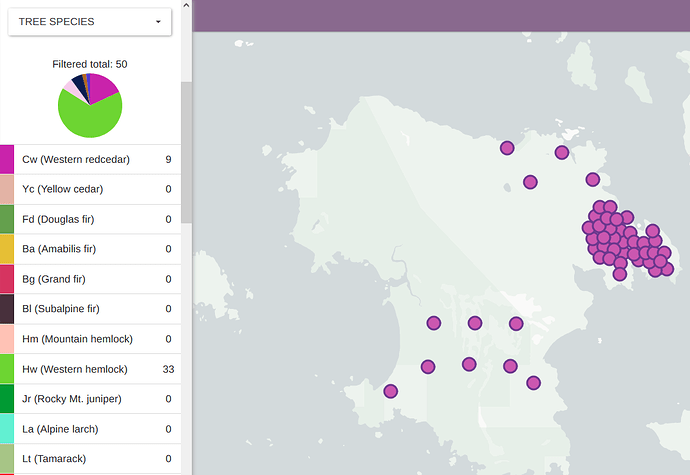This screenshot has width=690, height=475.
Task: Click the bottommost marker in the southern group
Action: 533,382
